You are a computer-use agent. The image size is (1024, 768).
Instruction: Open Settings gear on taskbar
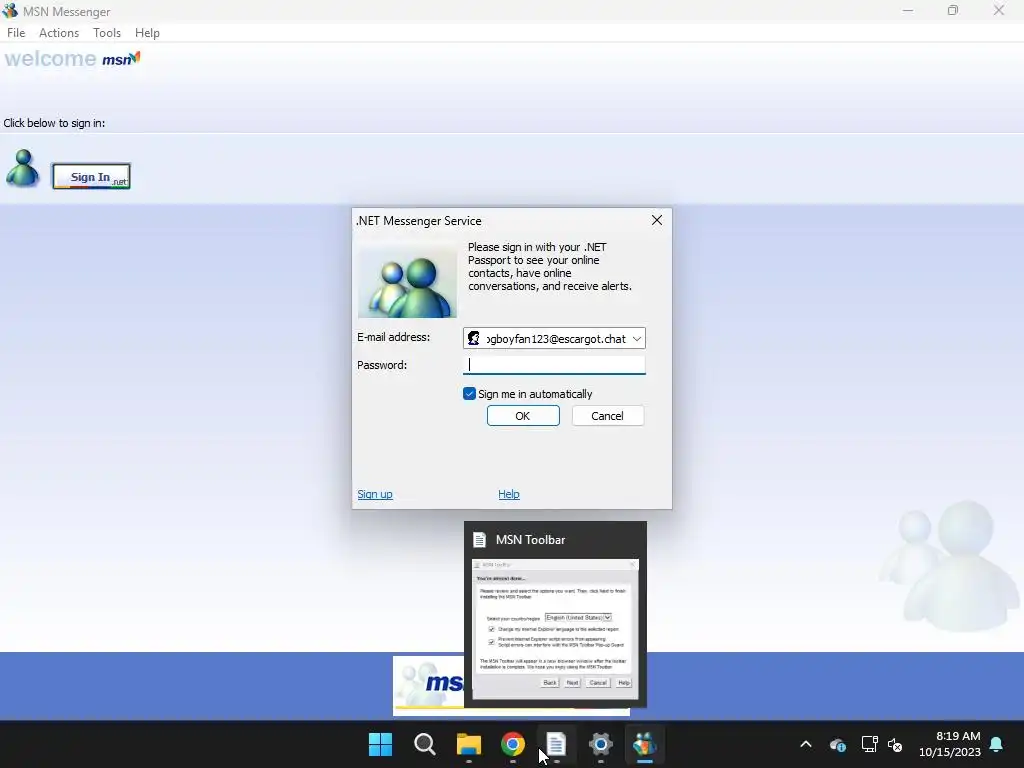coord(601,744)
